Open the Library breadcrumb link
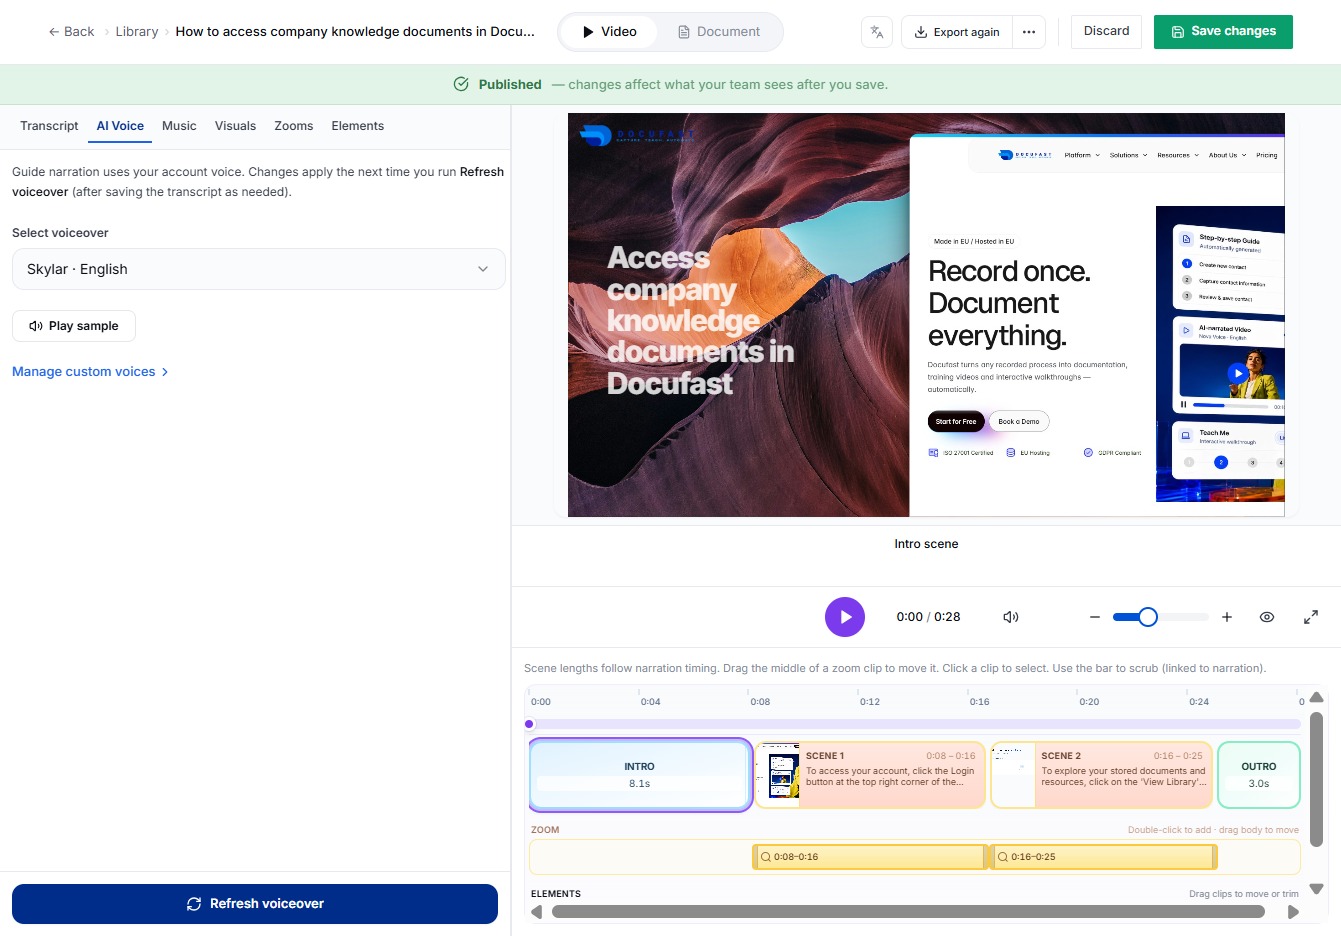Image resolution: width=1341 pixels, height=936 pixels. [137, 32]
